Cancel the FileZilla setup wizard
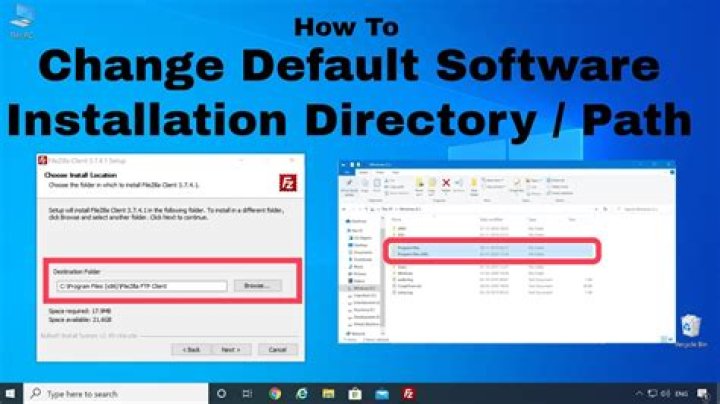This screenshot has height=404, width=720. tap(275, 349)
